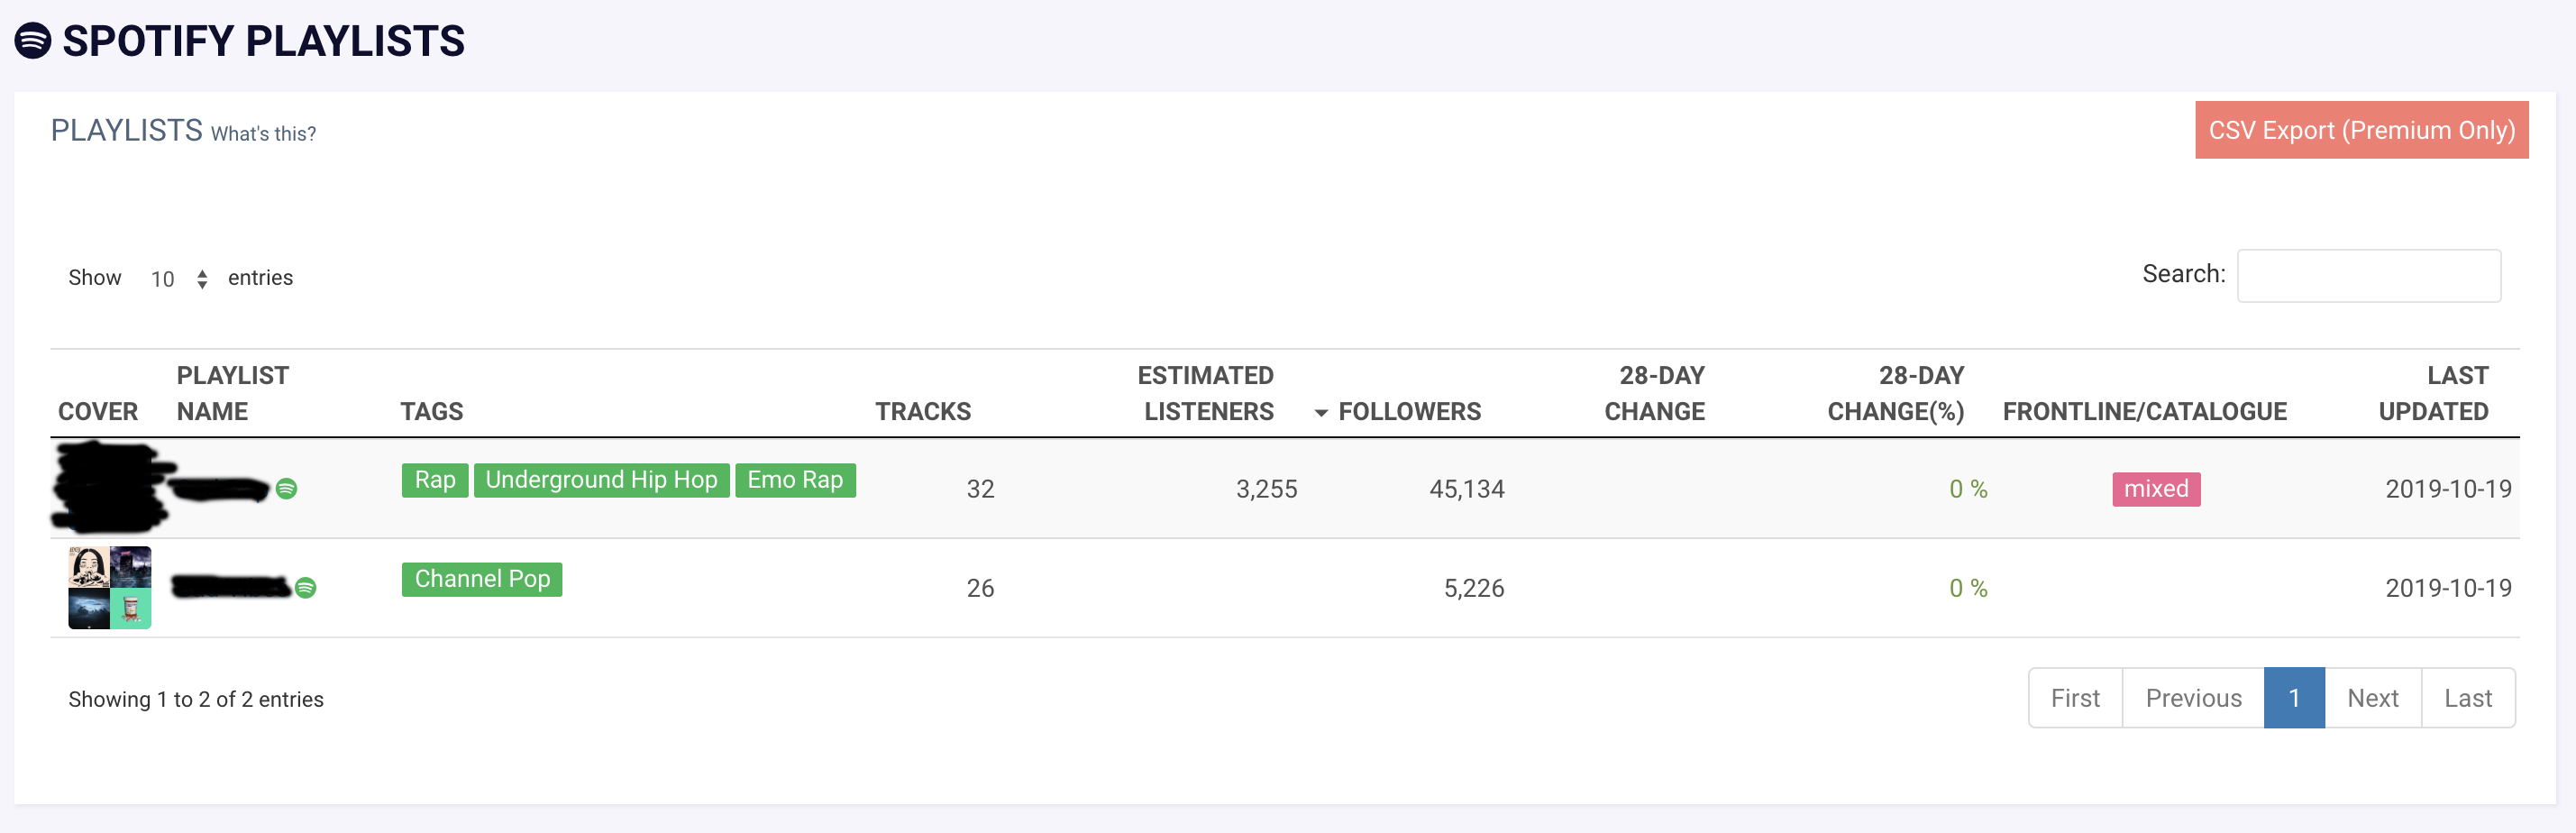Click the pink mixed label
Image resolution: width=2576 pixels, height=833 pixels.
[x=2155, y=489]
